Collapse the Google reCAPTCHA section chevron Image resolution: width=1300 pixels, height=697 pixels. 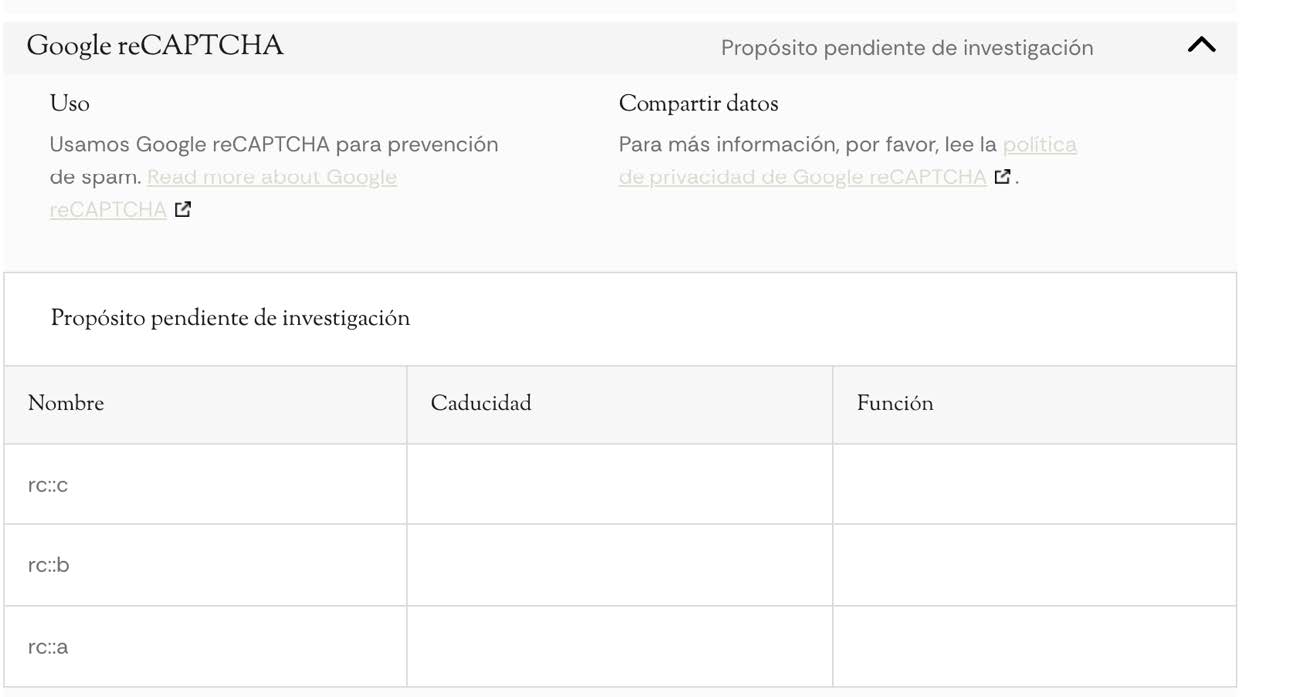pos(1201,45)
